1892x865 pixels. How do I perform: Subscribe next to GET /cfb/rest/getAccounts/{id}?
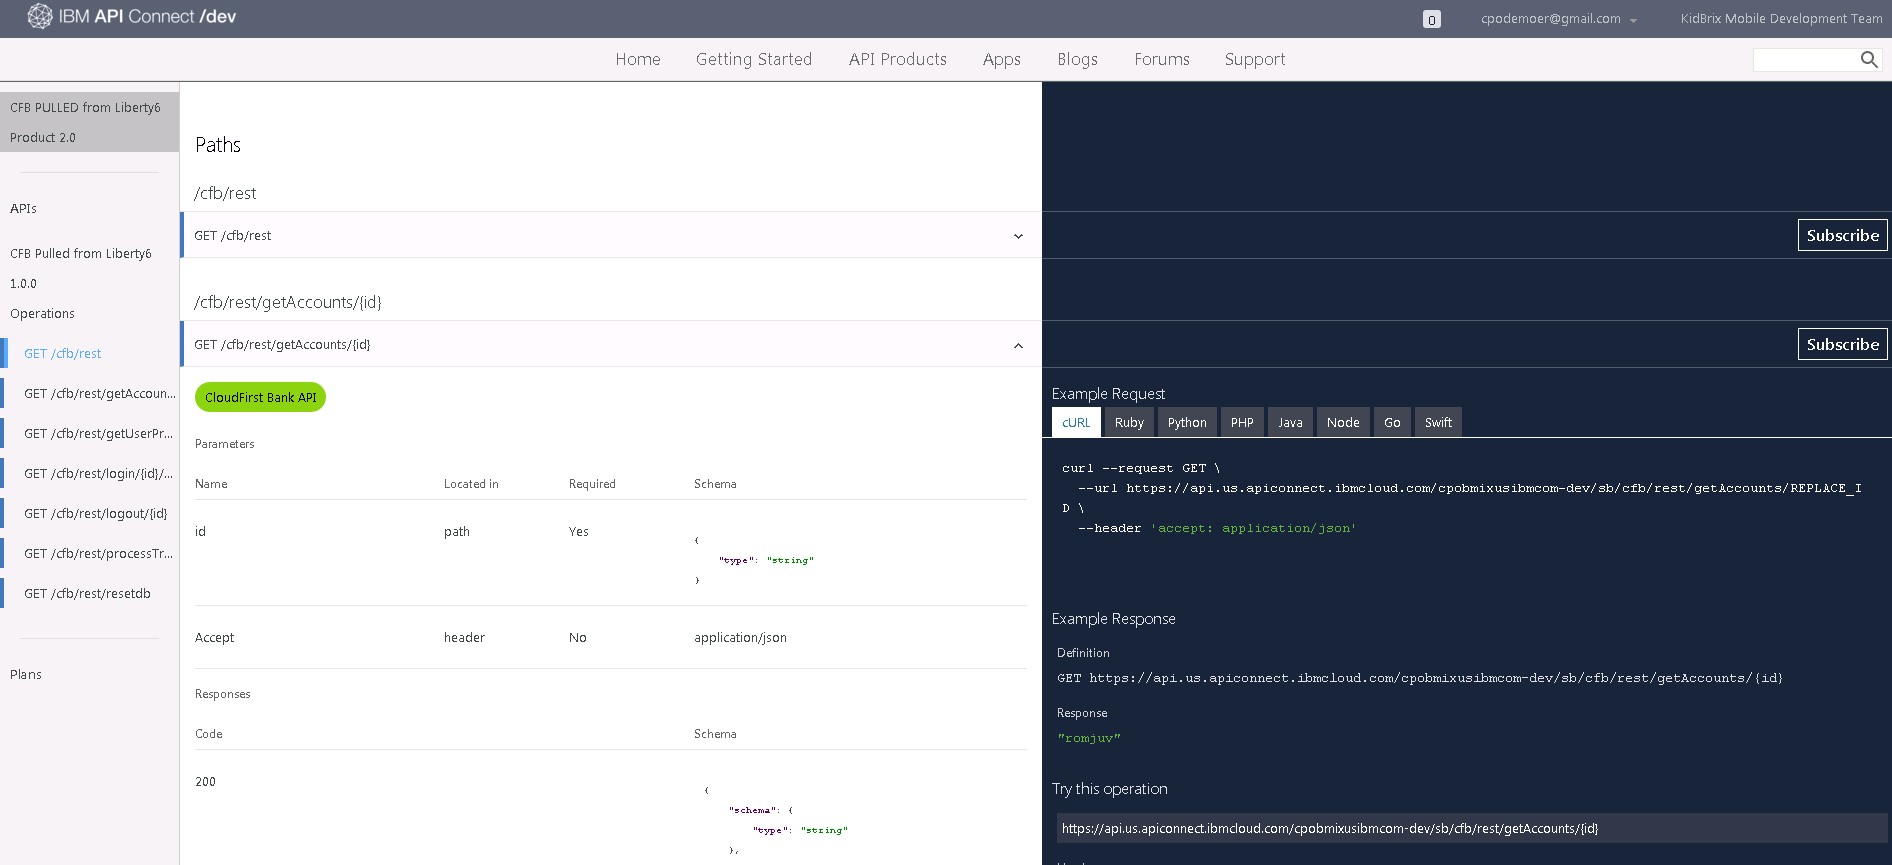(1842, 344)
